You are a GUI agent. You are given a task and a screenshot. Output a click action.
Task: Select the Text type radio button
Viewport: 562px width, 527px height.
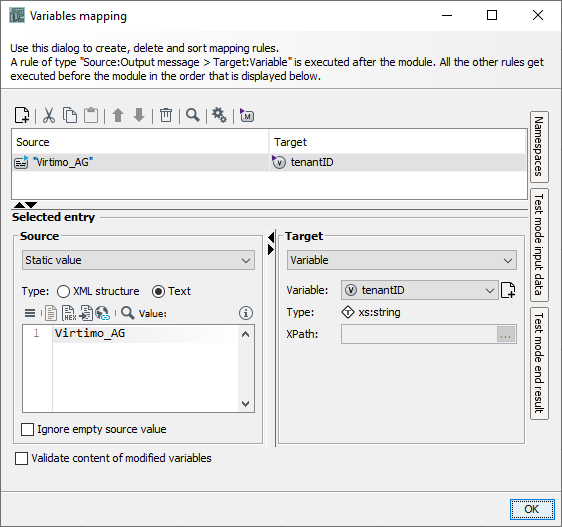click(158, 291)
